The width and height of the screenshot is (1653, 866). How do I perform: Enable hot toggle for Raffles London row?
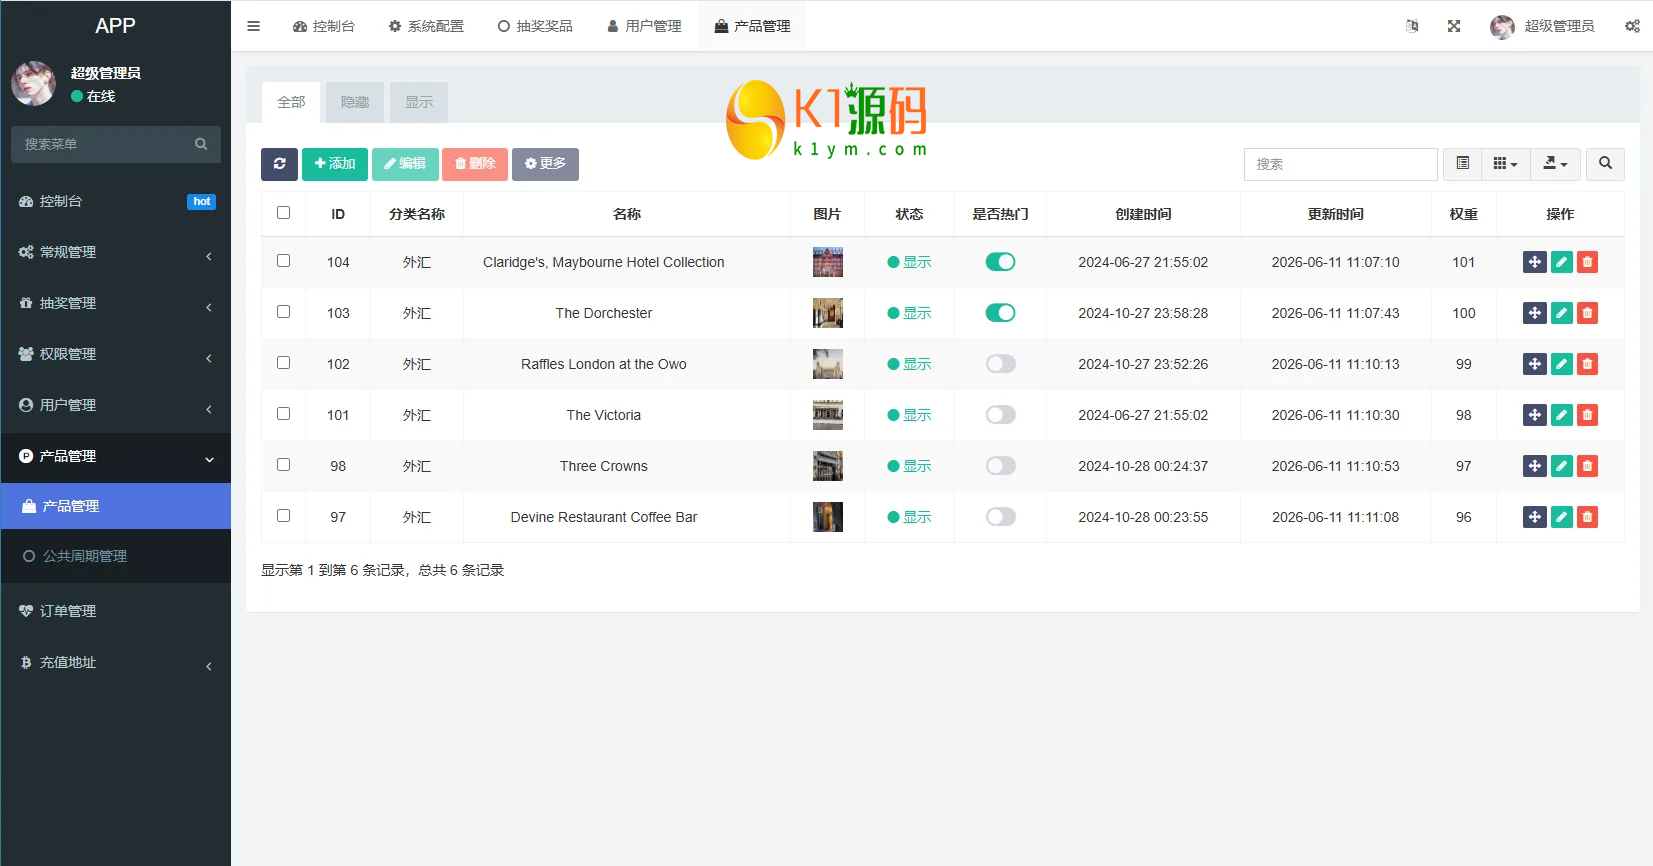(x=1001, y=364)
